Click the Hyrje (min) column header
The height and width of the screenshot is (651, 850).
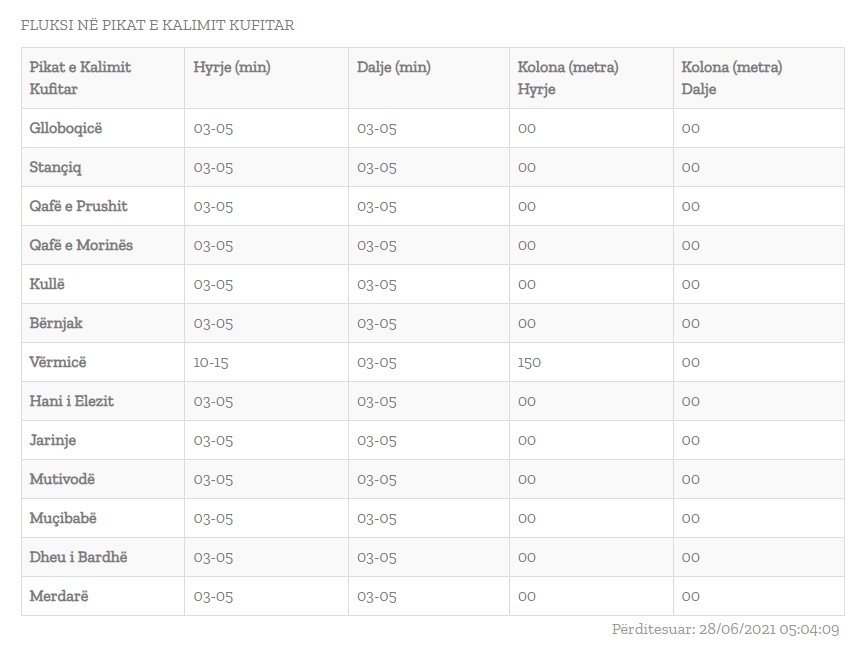click(232, 68)
